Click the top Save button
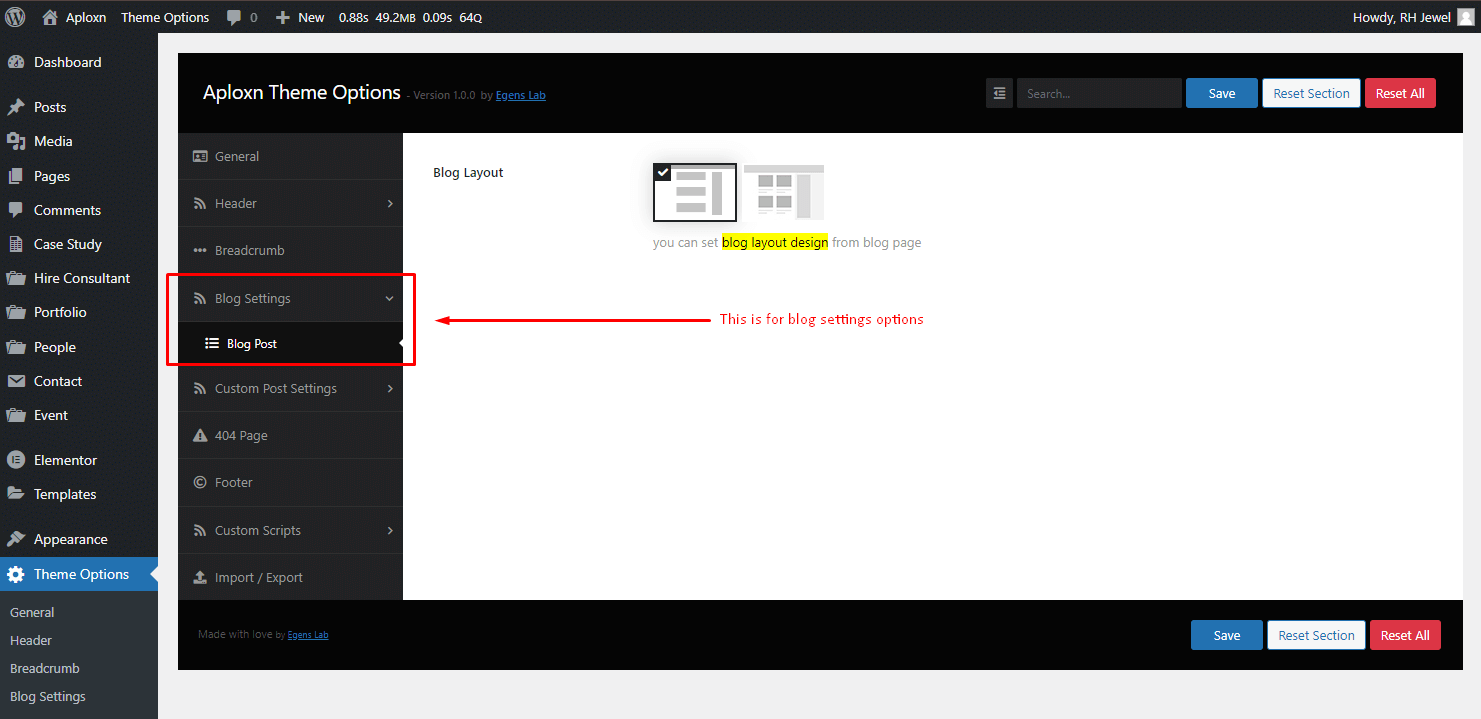The height and width of the screenshot is (719, 1481). point(1222,93)
